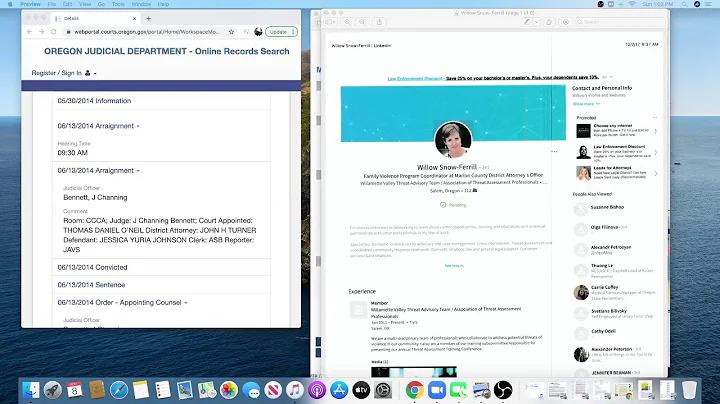Open the Apple menu
Viewport: 720px width, 404px height.
(10, 4)
